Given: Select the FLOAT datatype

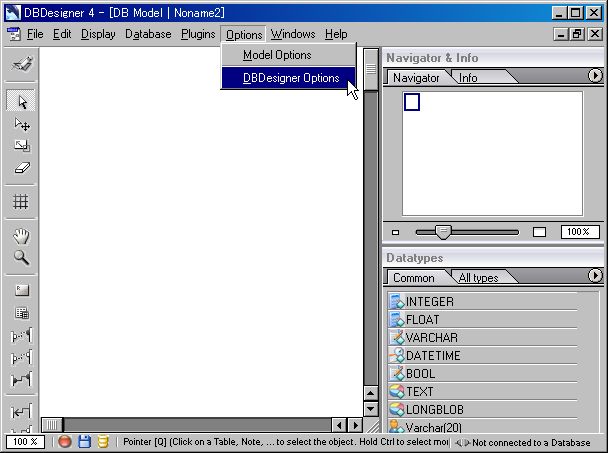Looking at the screenshot, I should point(482,319).
